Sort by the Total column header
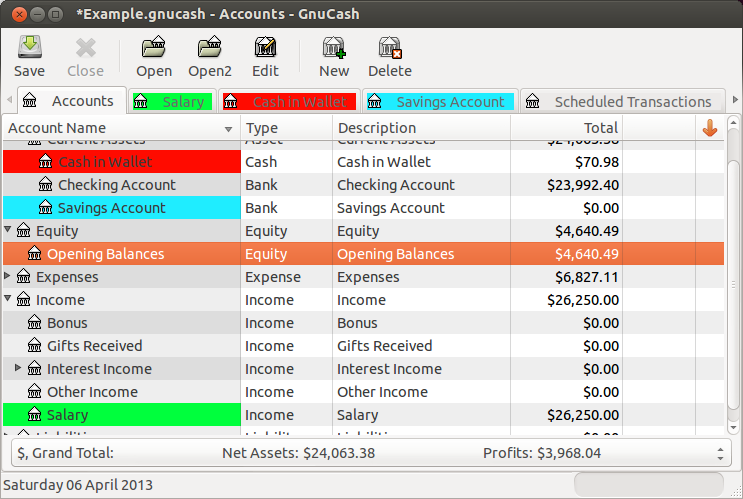The height and width of the screenshot is (499, 743). tap(566, 128)
